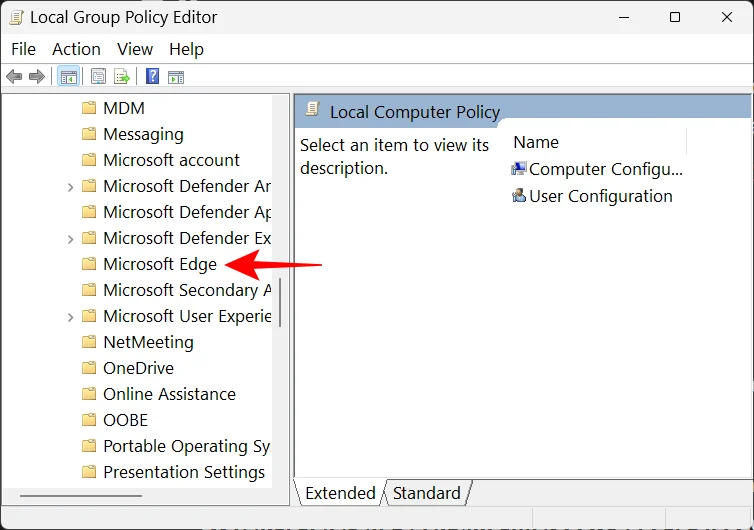Click the Local Group Policy Editor title icon
This screenshot has height=530, width=754.
pyautogui.click(x=16, y=17)
